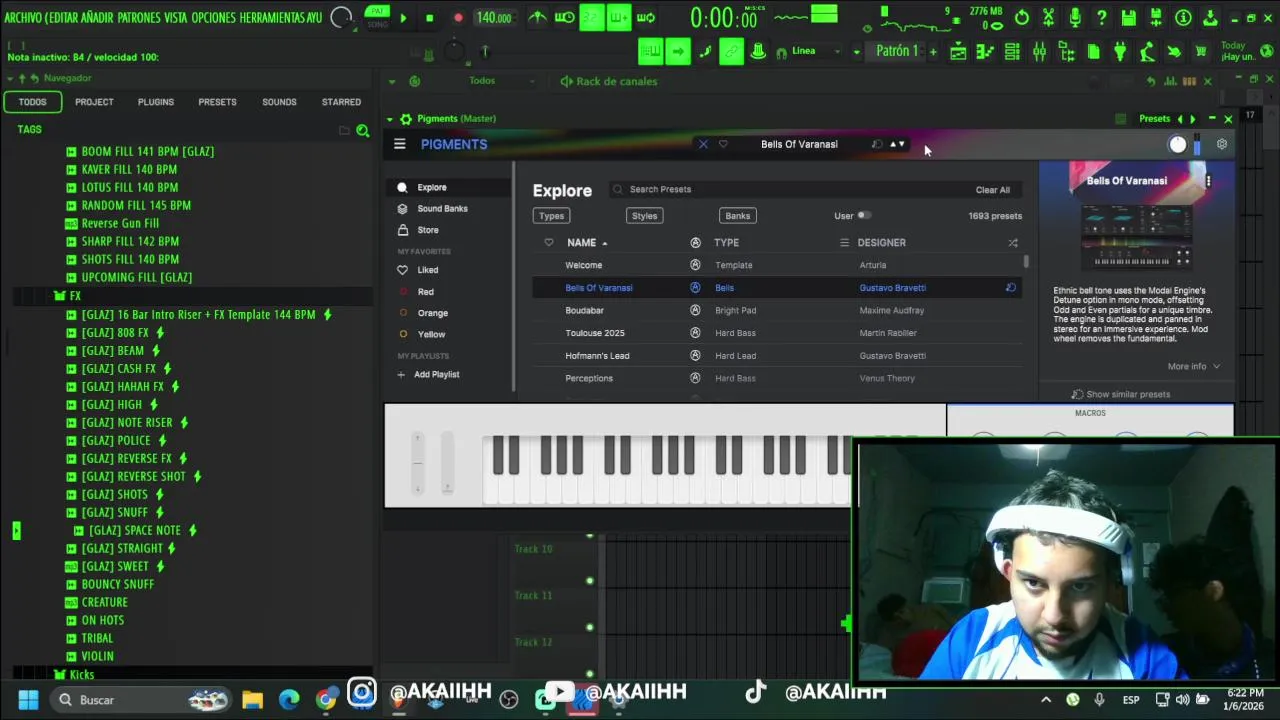Screen dimensions: 1280x720
Task: Open the Types filter dropdown
Action: tap(551, 216)
